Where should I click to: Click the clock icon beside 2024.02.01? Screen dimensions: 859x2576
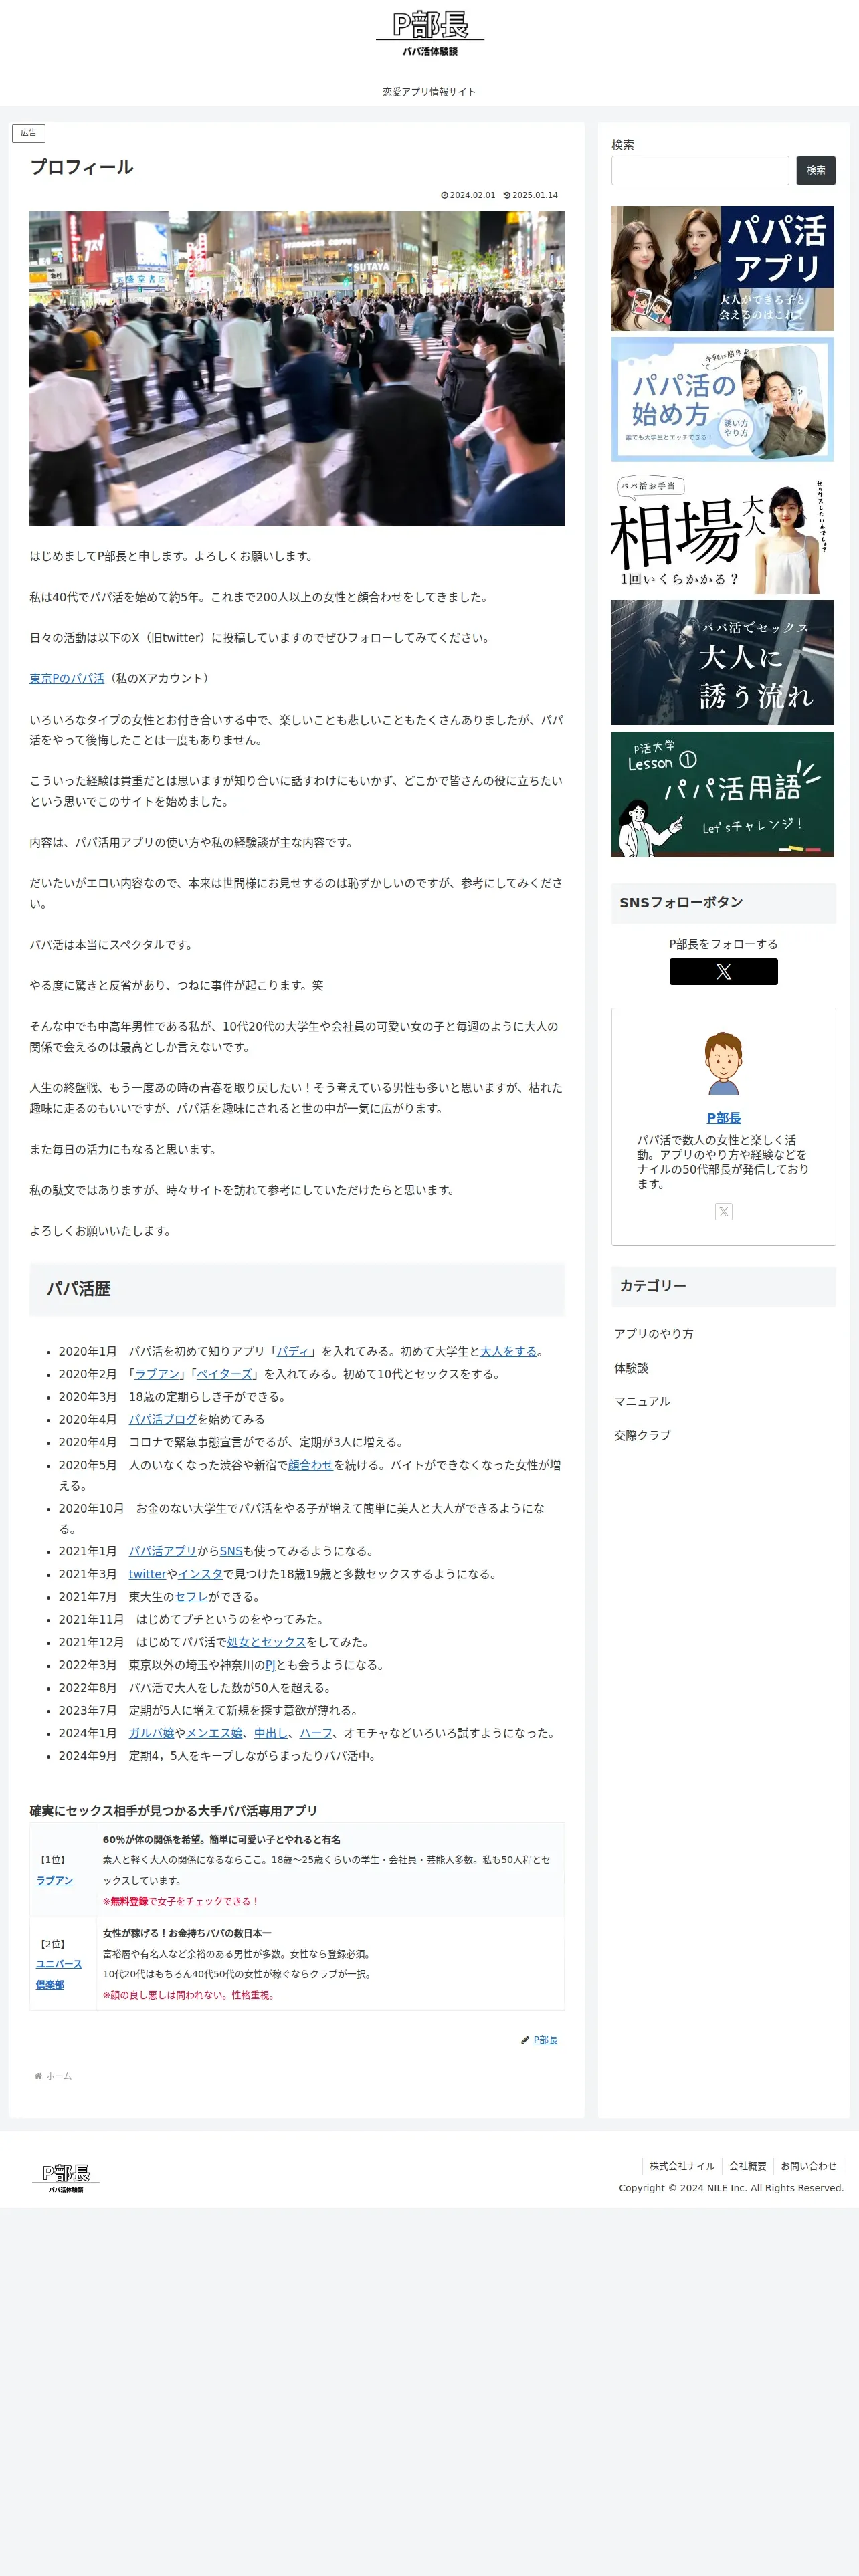pos(444,195)
